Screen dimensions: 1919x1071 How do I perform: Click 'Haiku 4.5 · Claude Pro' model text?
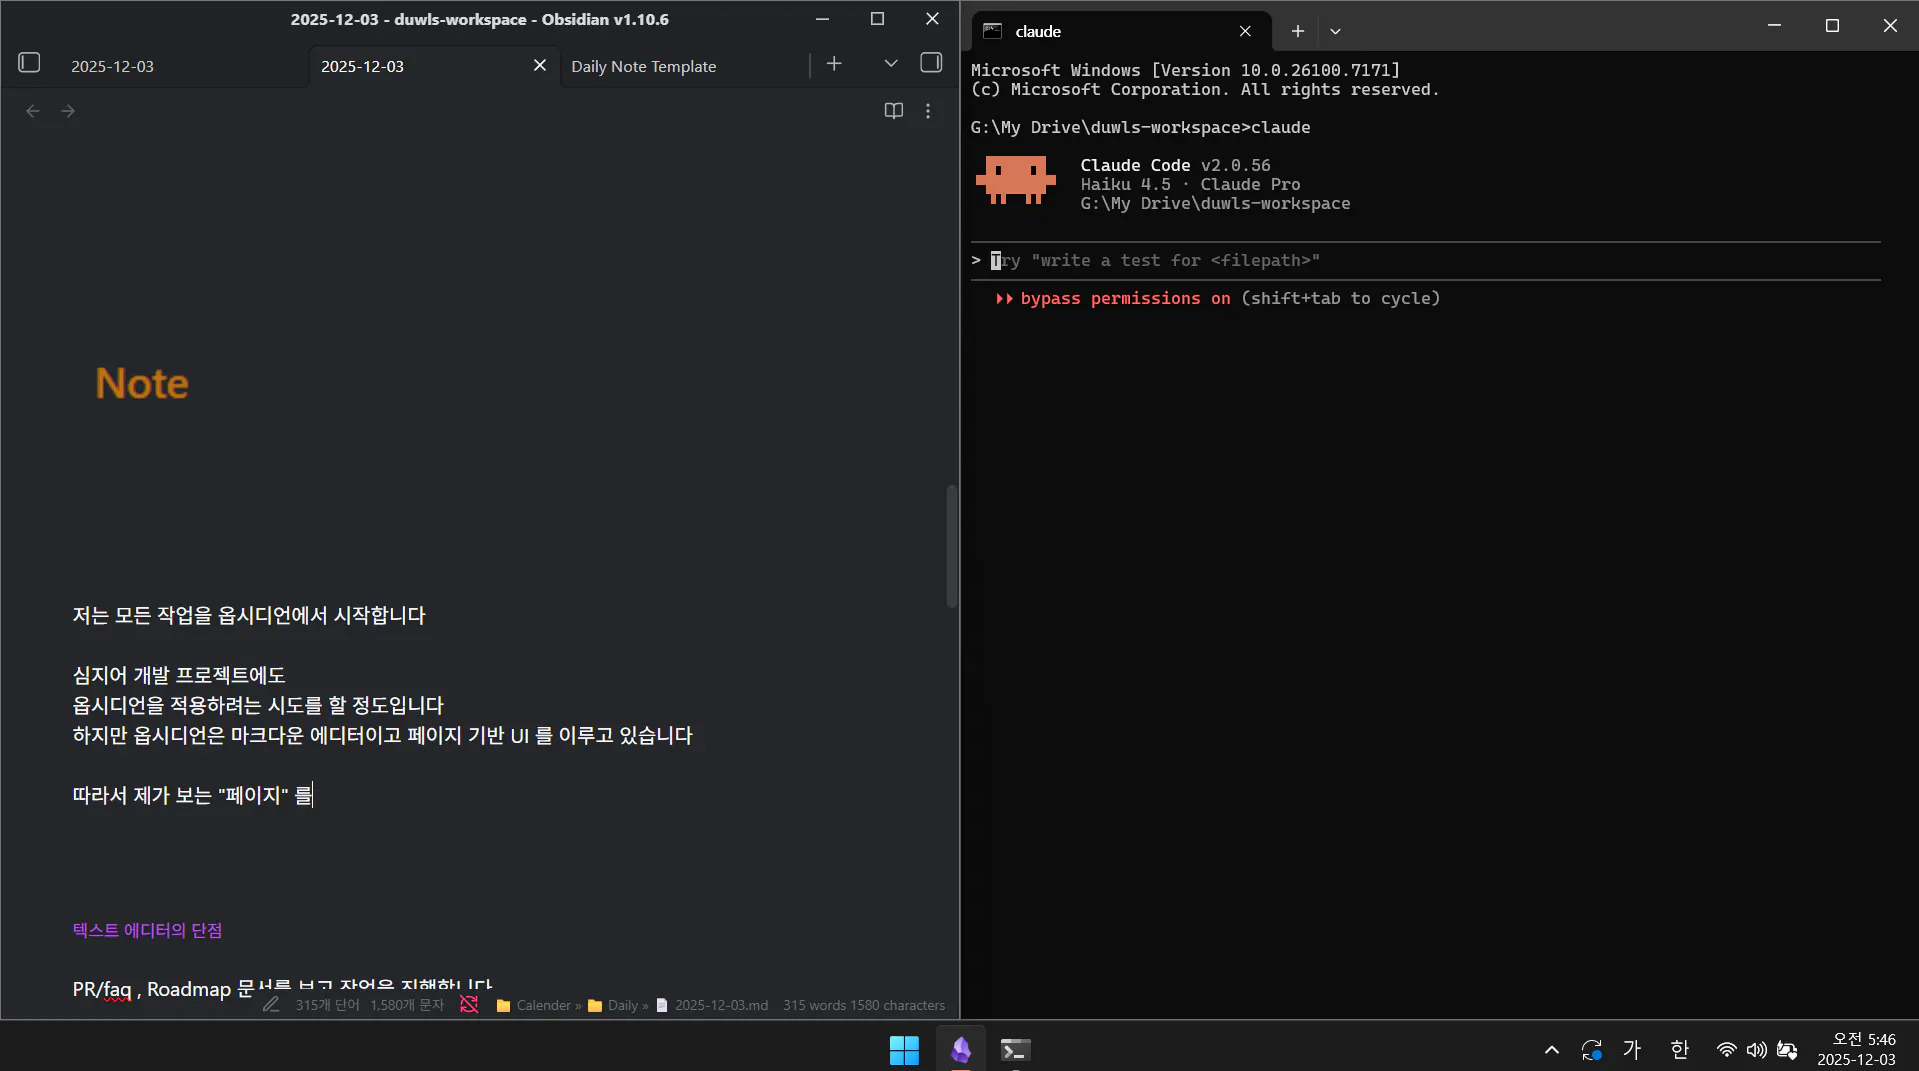pos(1190,184)
